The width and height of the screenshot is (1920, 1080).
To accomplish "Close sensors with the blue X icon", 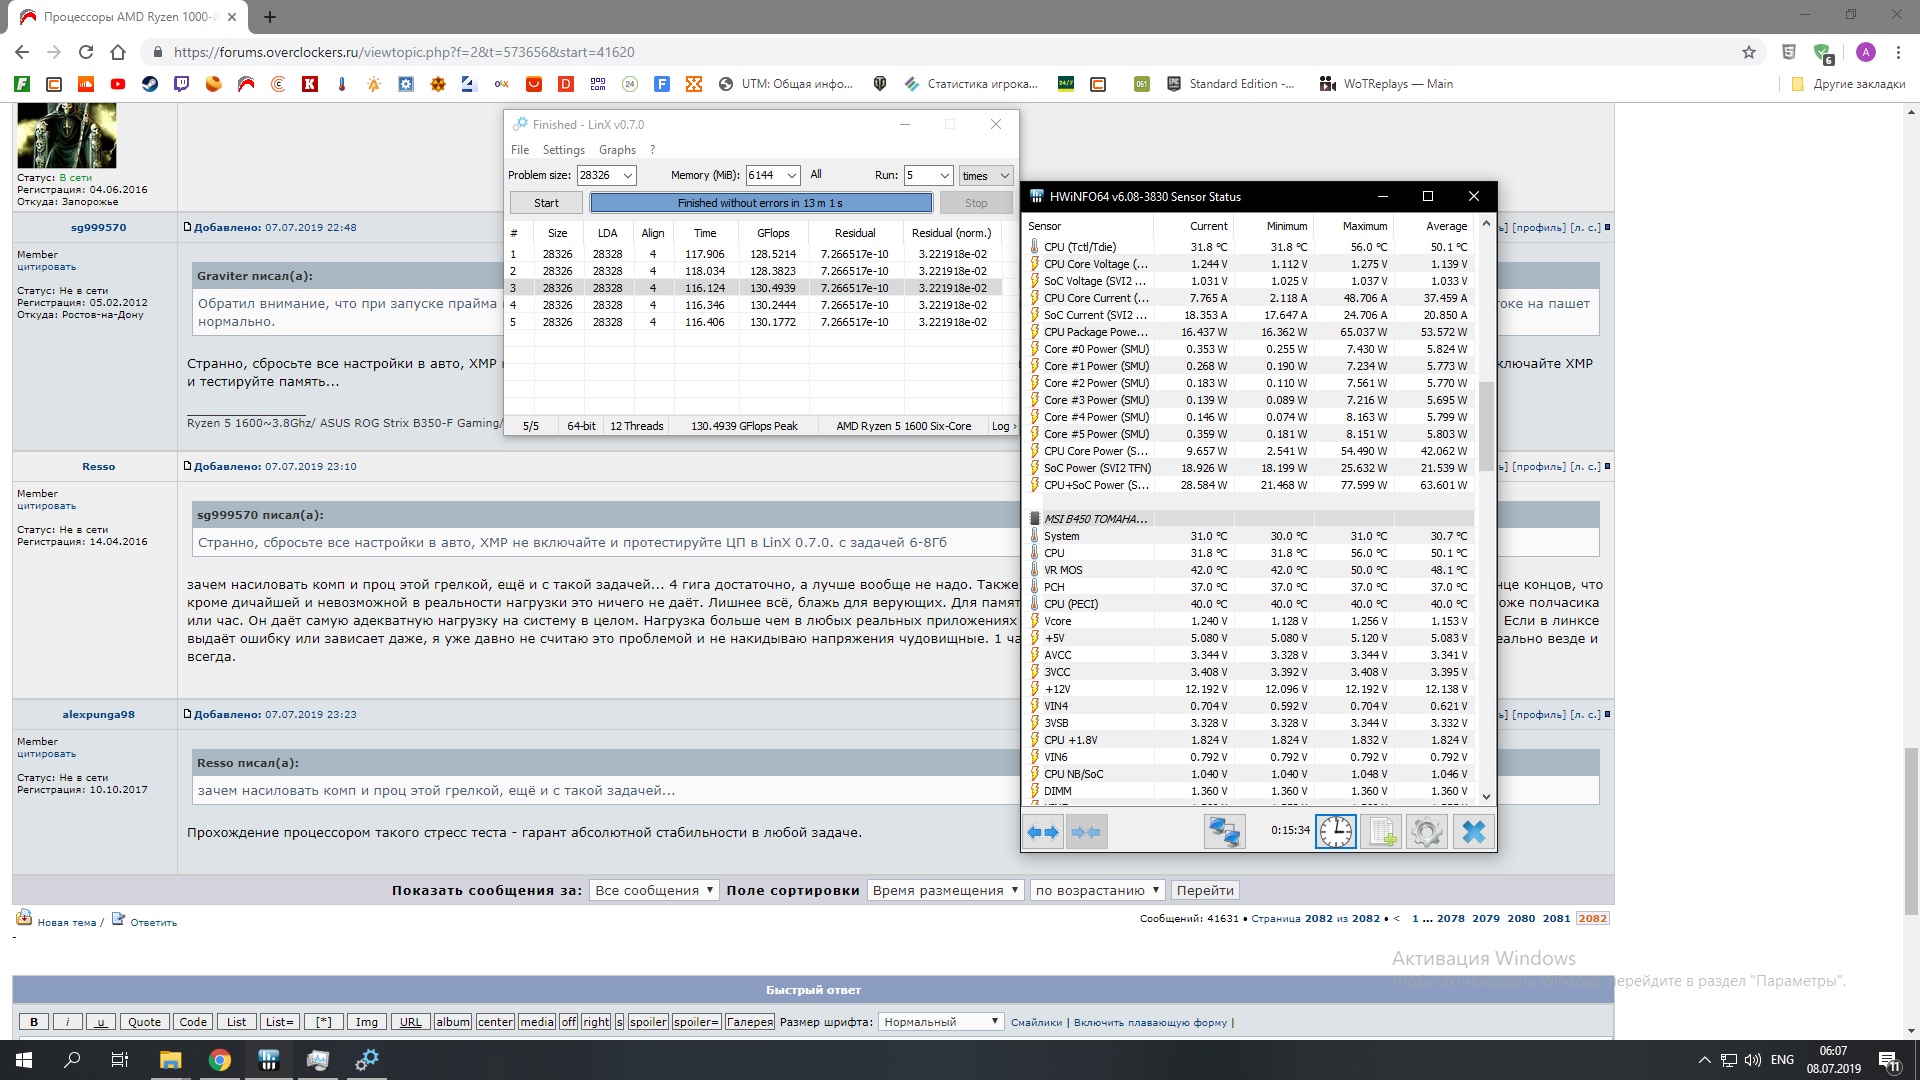I will pos(1473,832).
